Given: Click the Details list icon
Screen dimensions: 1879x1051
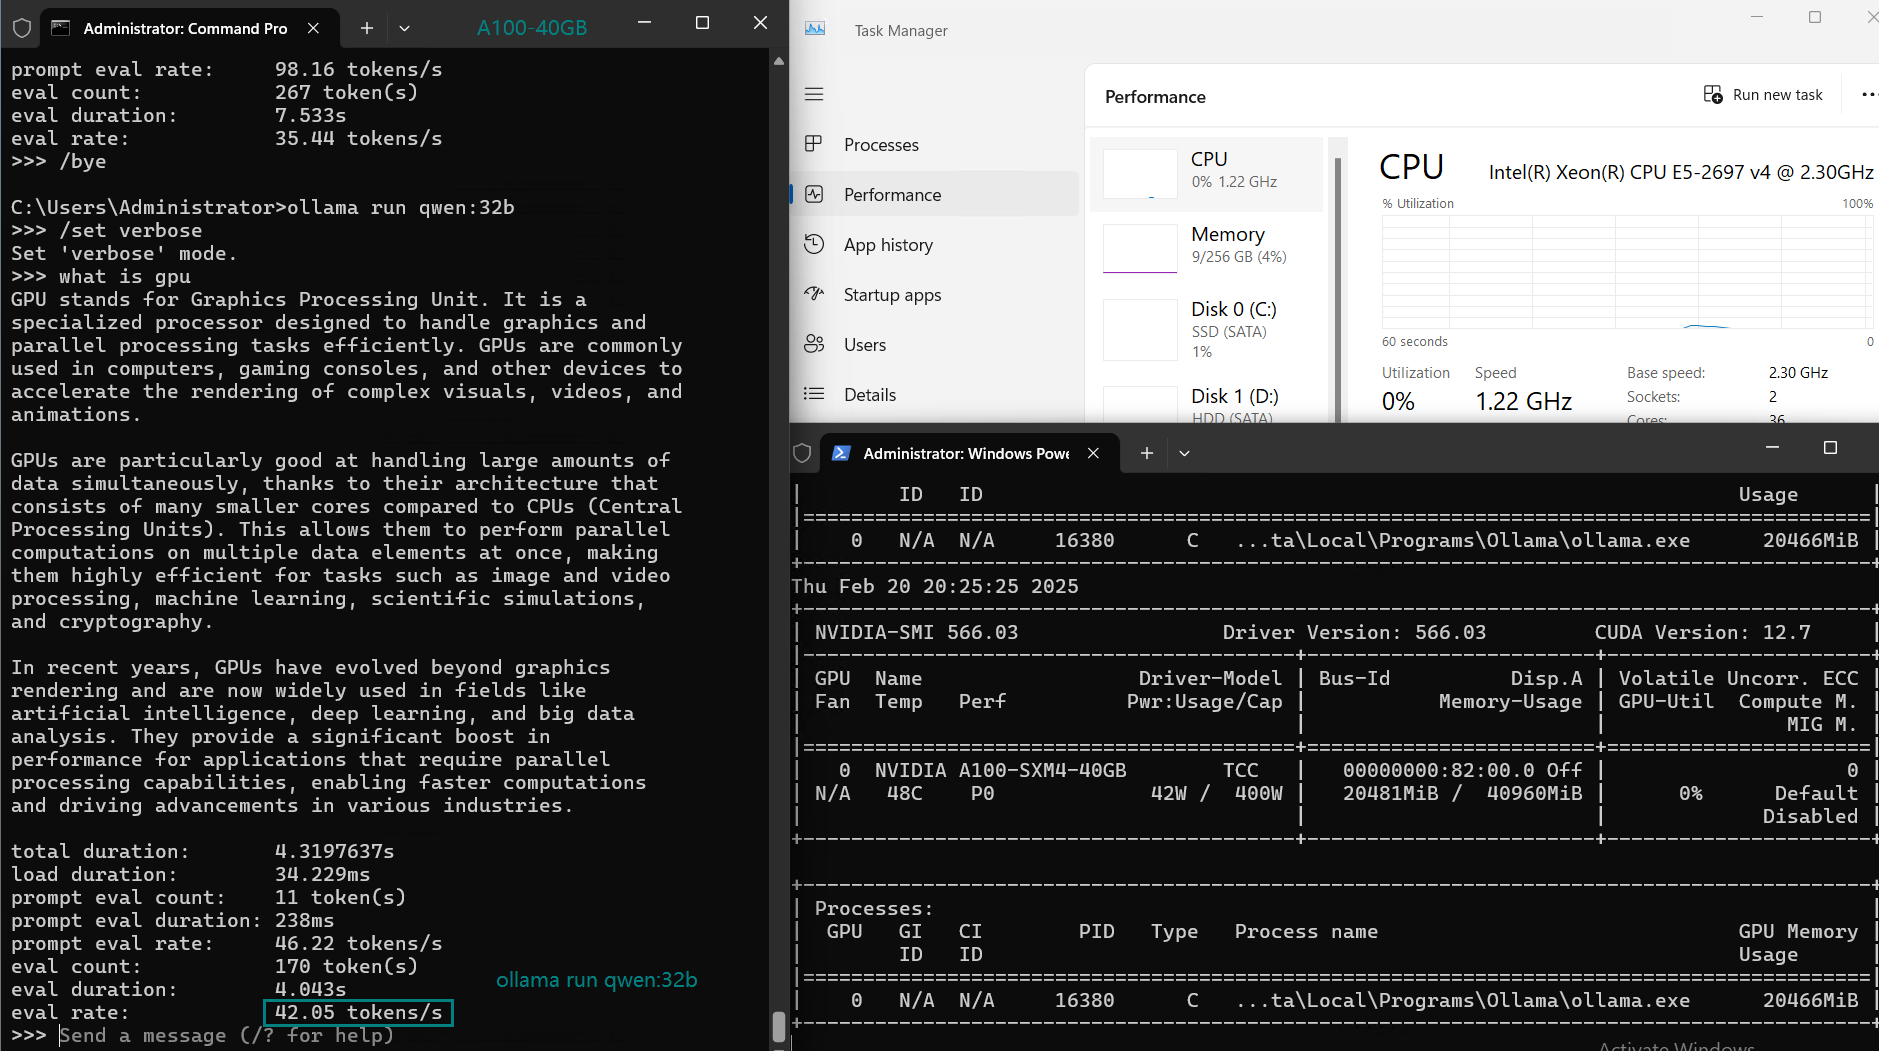Looking at the screenshot, I should (x=814, y=394).
